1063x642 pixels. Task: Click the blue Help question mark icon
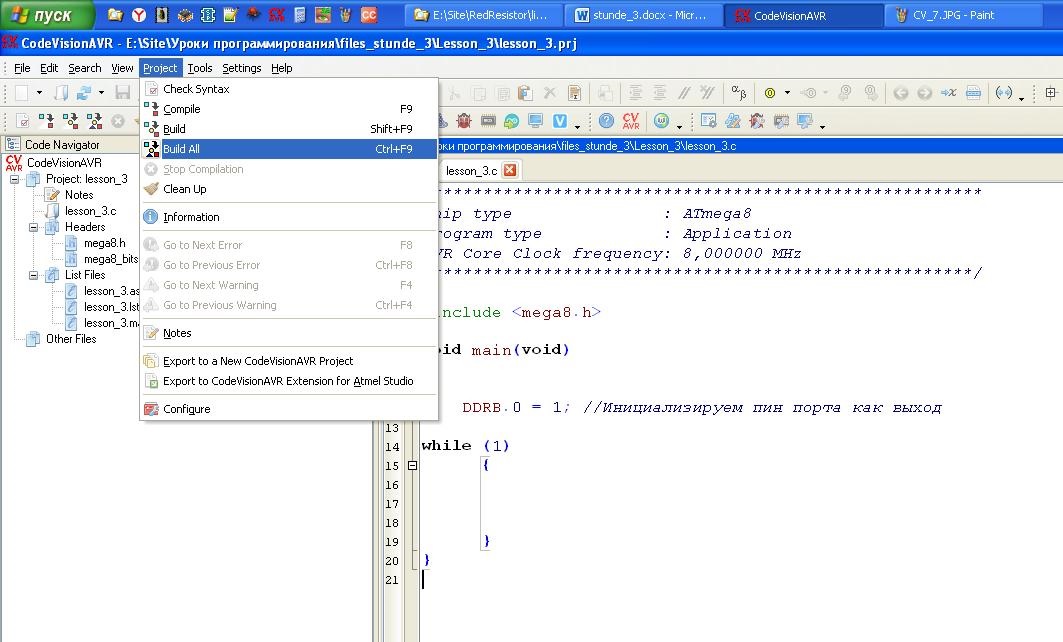click(606, 121)
